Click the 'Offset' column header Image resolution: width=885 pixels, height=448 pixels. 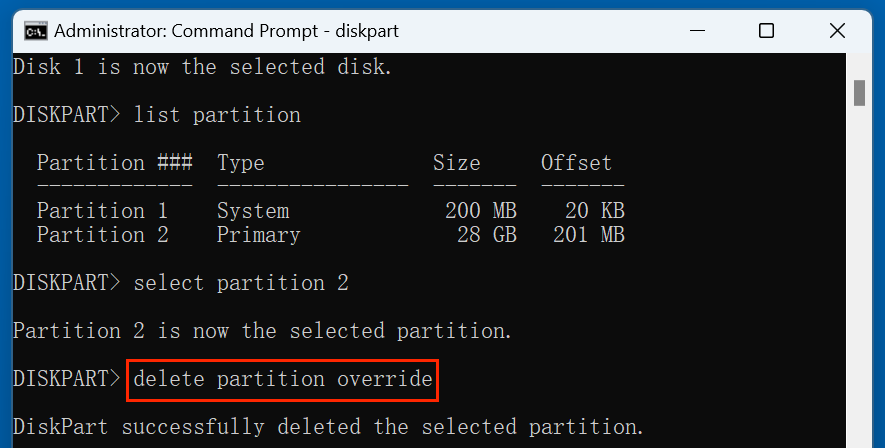(x=576, y=163)
